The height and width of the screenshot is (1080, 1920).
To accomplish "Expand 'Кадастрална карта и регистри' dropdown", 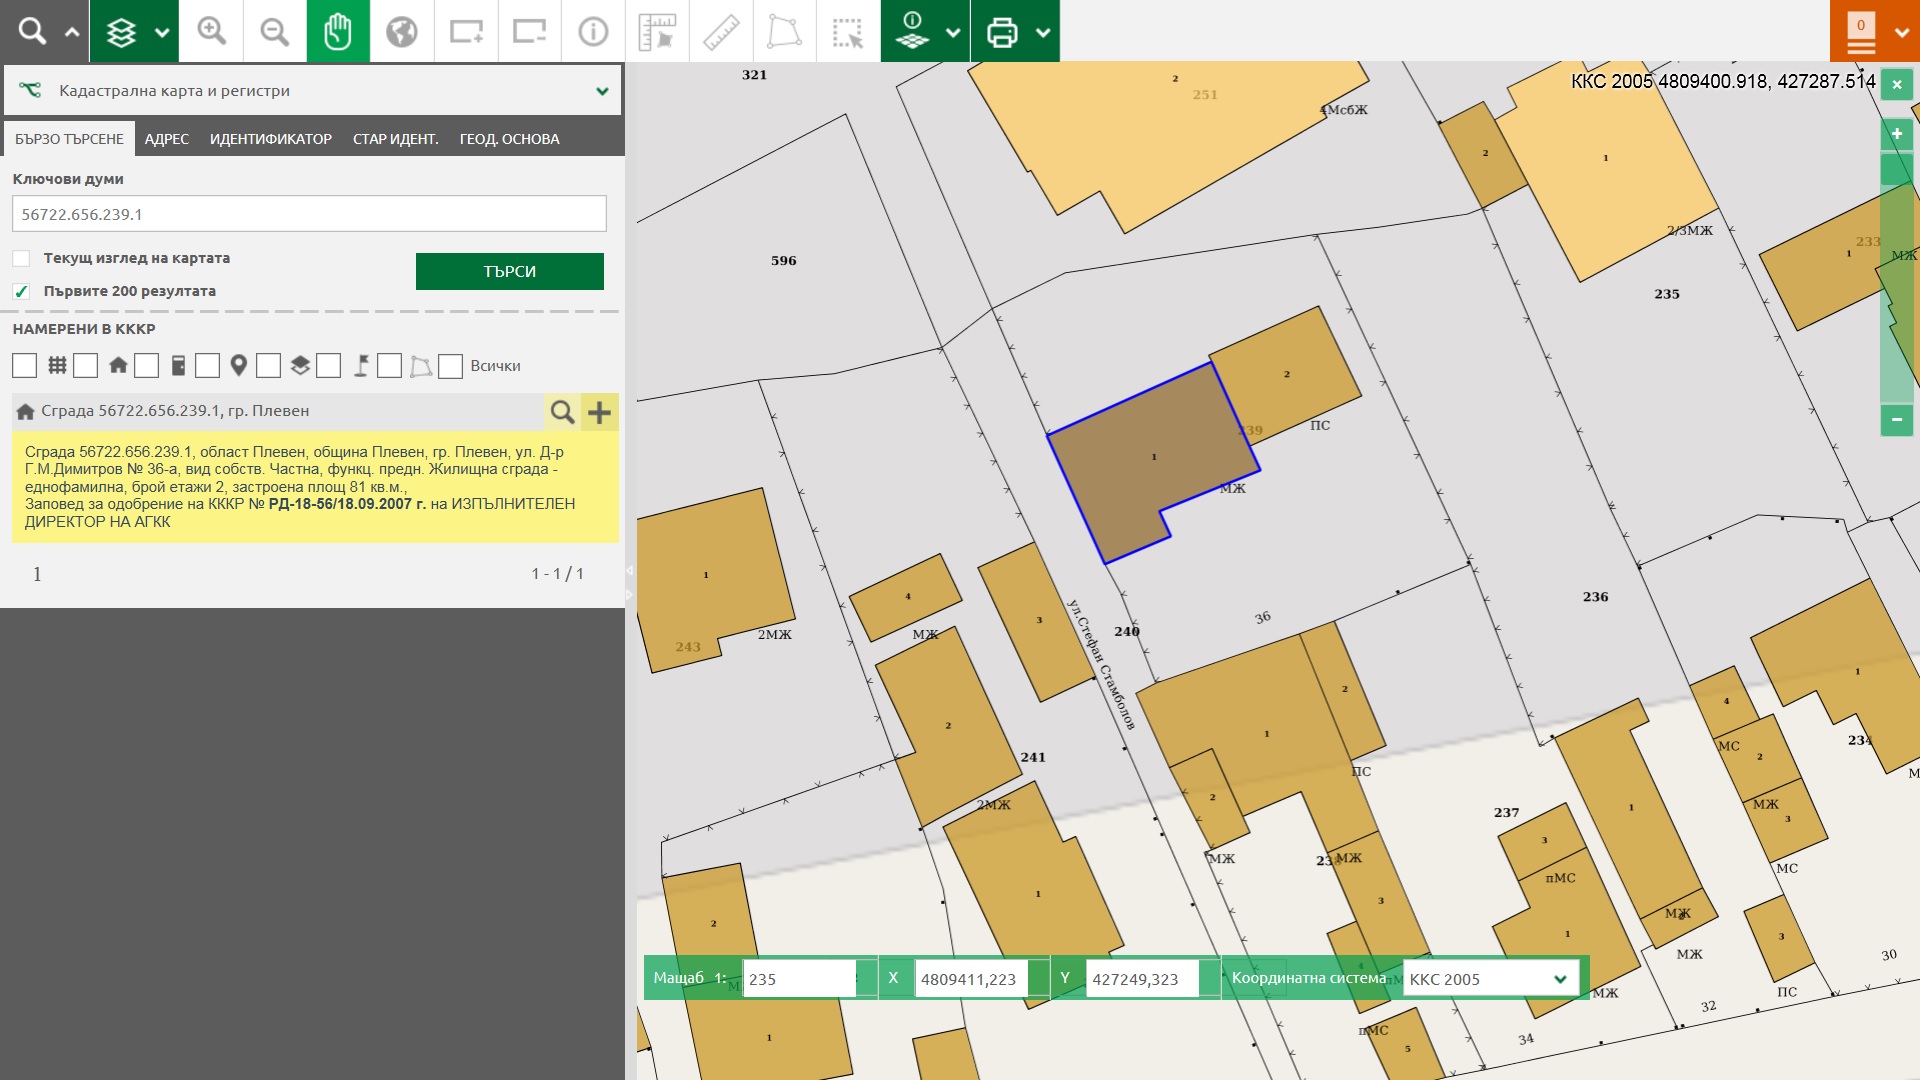I will pyautogui.click(x=602, y=91).
